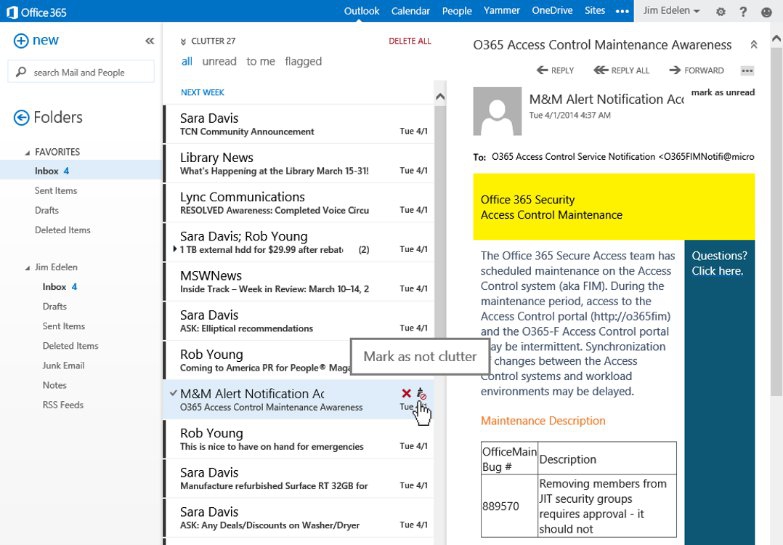This screenshot has height=545, width=783.
Task: Click the Office 365 logo
Action: tap(36, 12)
